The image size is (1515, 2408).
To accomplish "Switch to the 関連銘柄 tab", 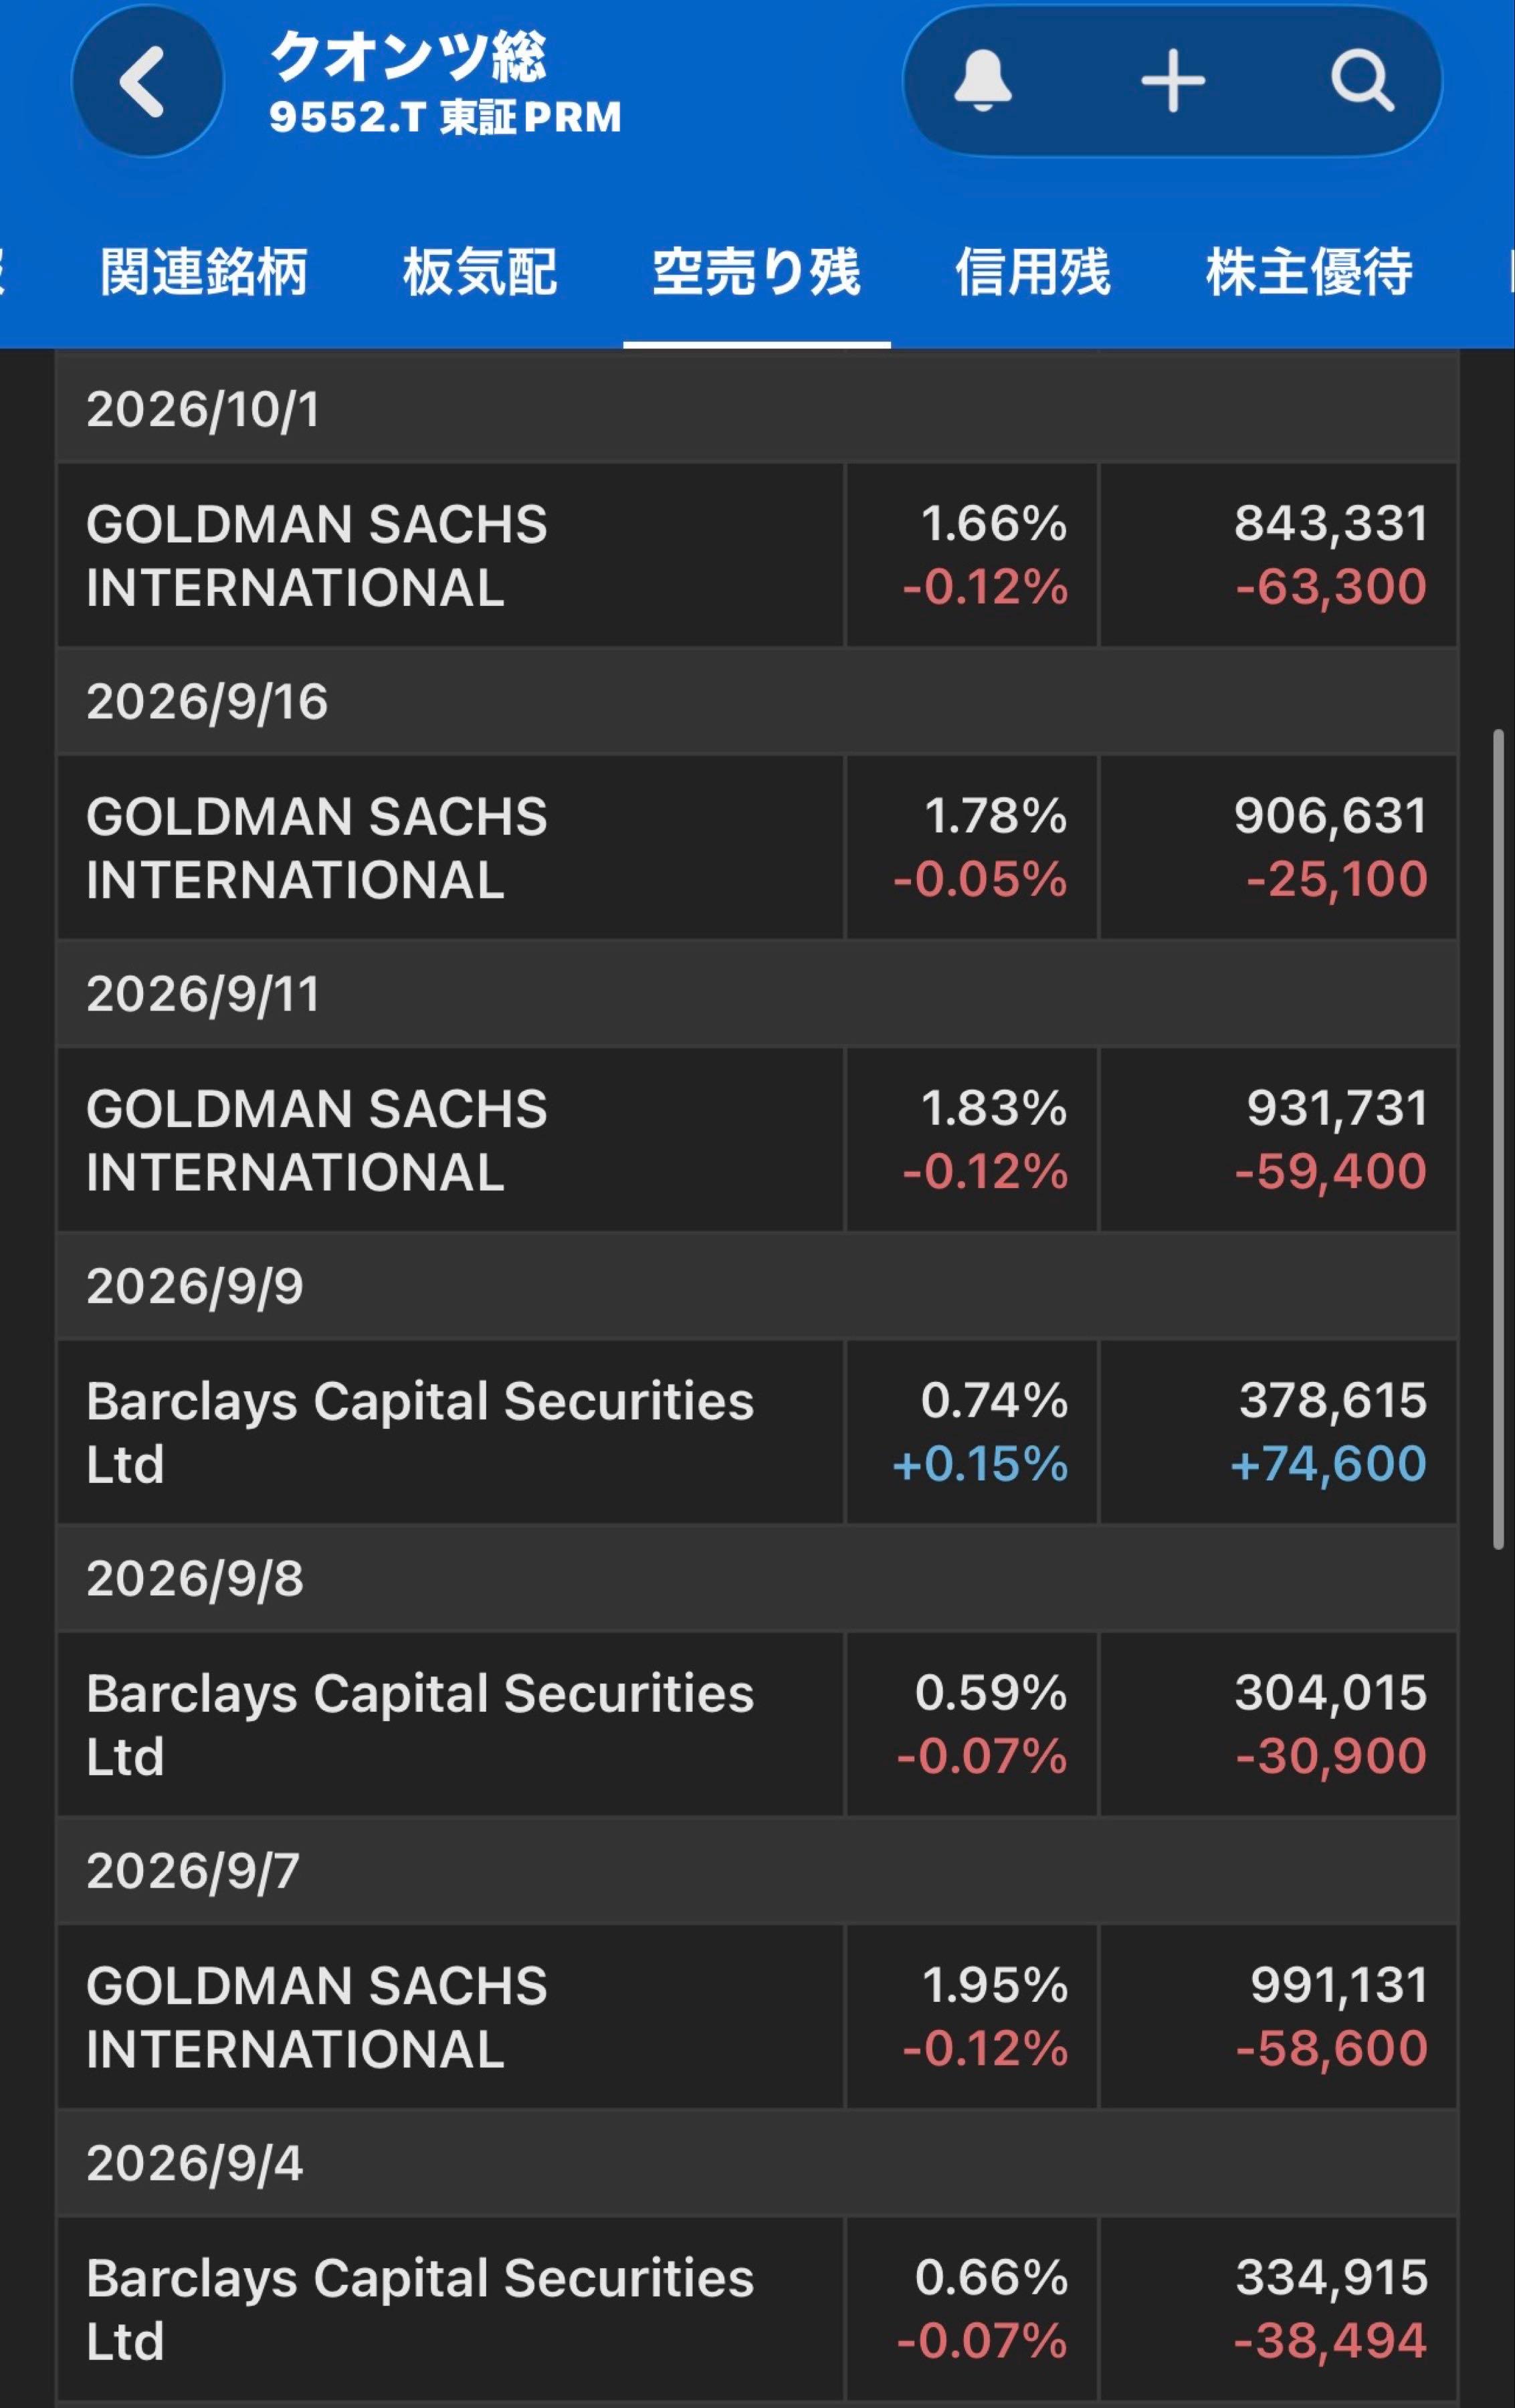I will click(x=204, y=271).
